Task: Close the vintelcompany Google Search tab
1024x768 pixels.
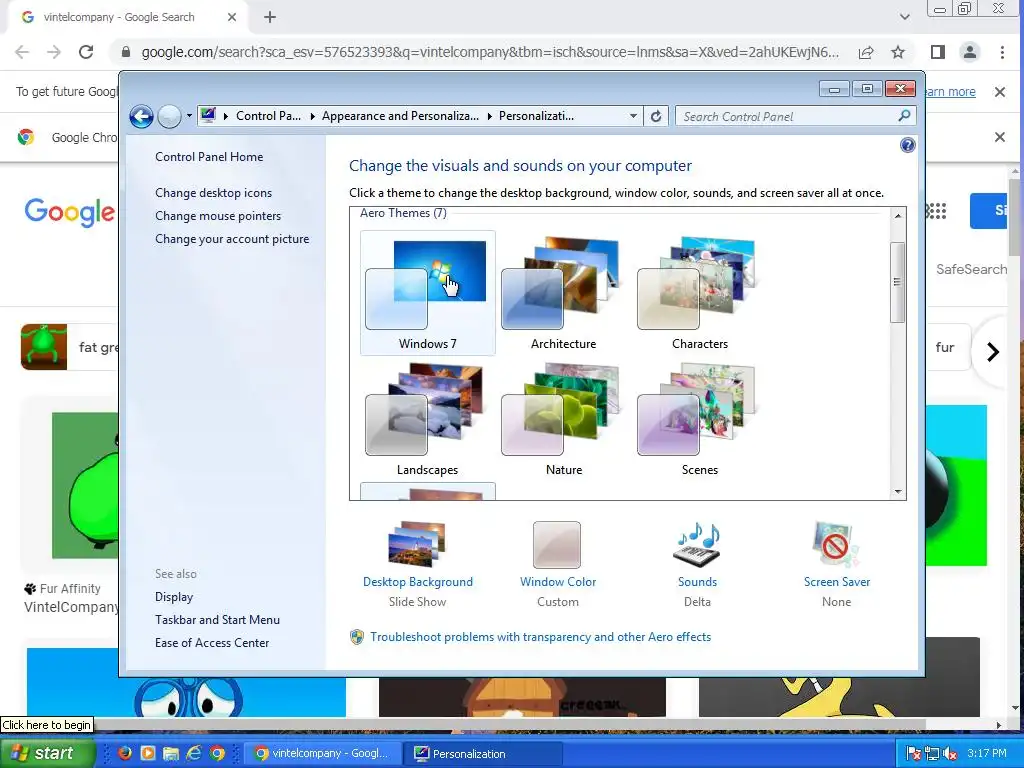Action: coord(232,18)
